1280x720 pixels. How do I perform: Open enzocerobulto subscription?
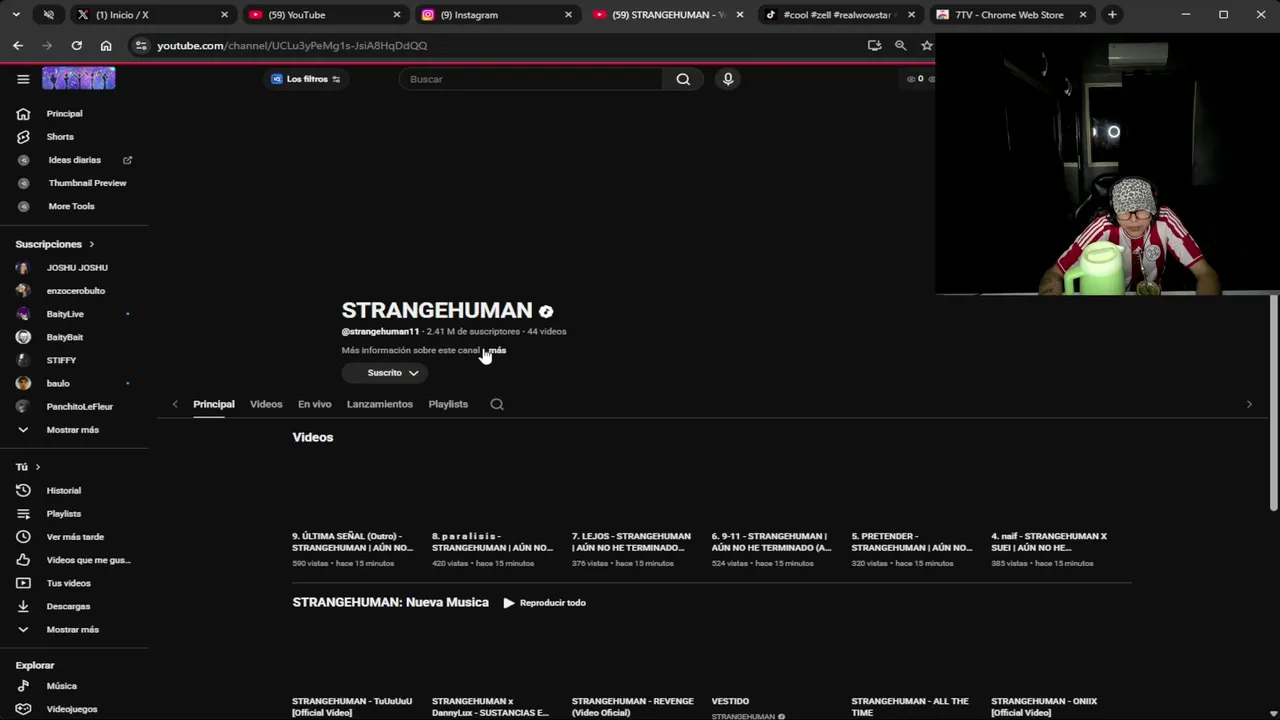[x=74, y=291]
